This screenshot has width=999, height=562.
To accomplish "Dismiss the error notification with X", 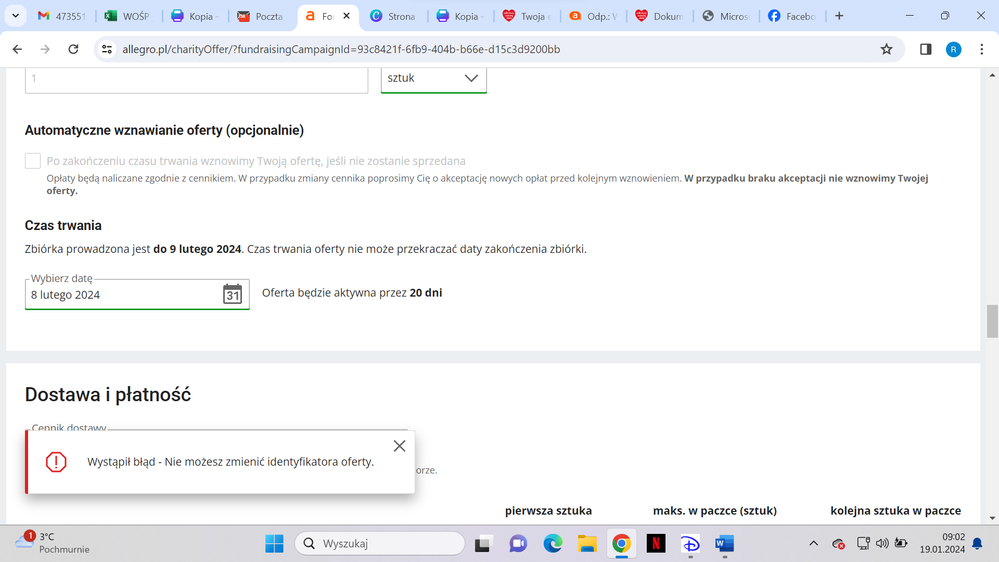I will [399, 446].
